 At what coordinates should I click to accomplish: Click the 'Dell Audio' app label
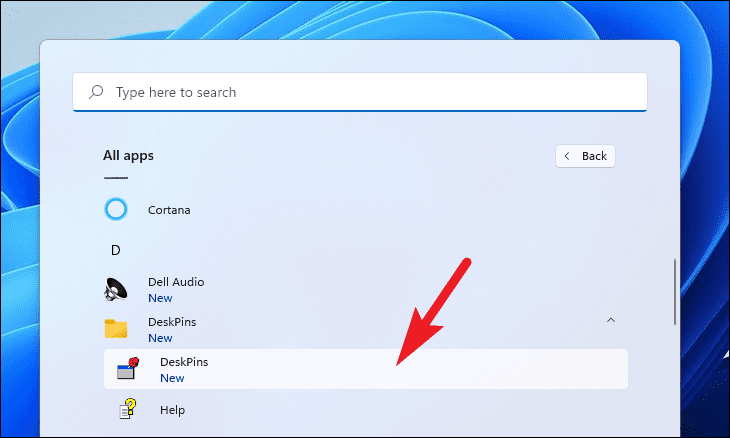click(176, 282)
